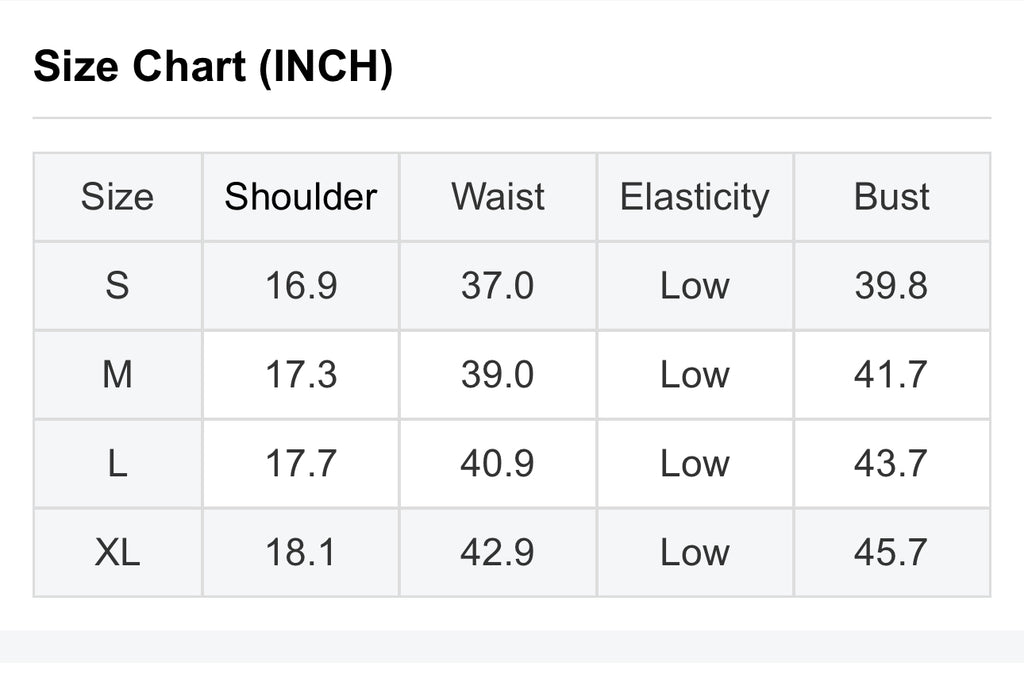Click the L size row label
Viewport: 1024px width, 678px height.
point(117,464)
